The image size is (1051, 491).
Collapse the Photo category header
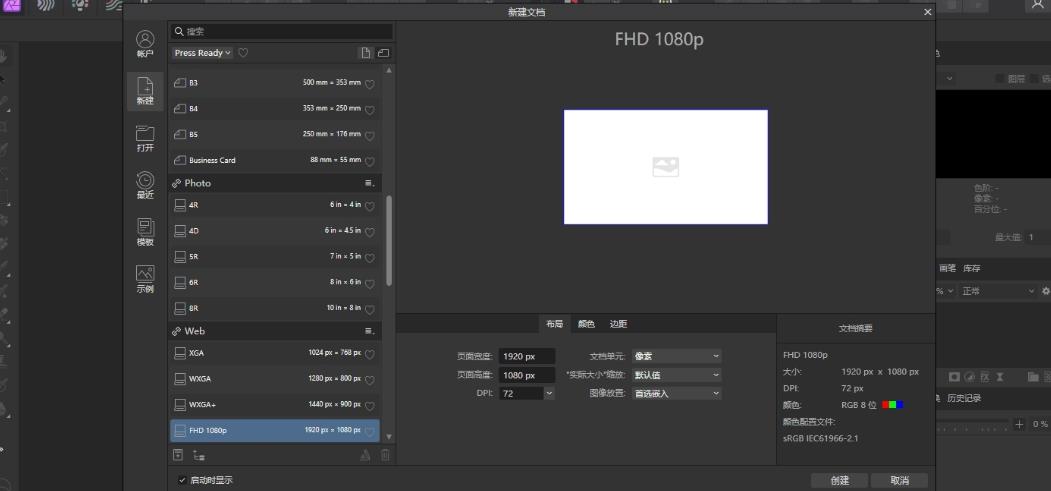point(275,183)
